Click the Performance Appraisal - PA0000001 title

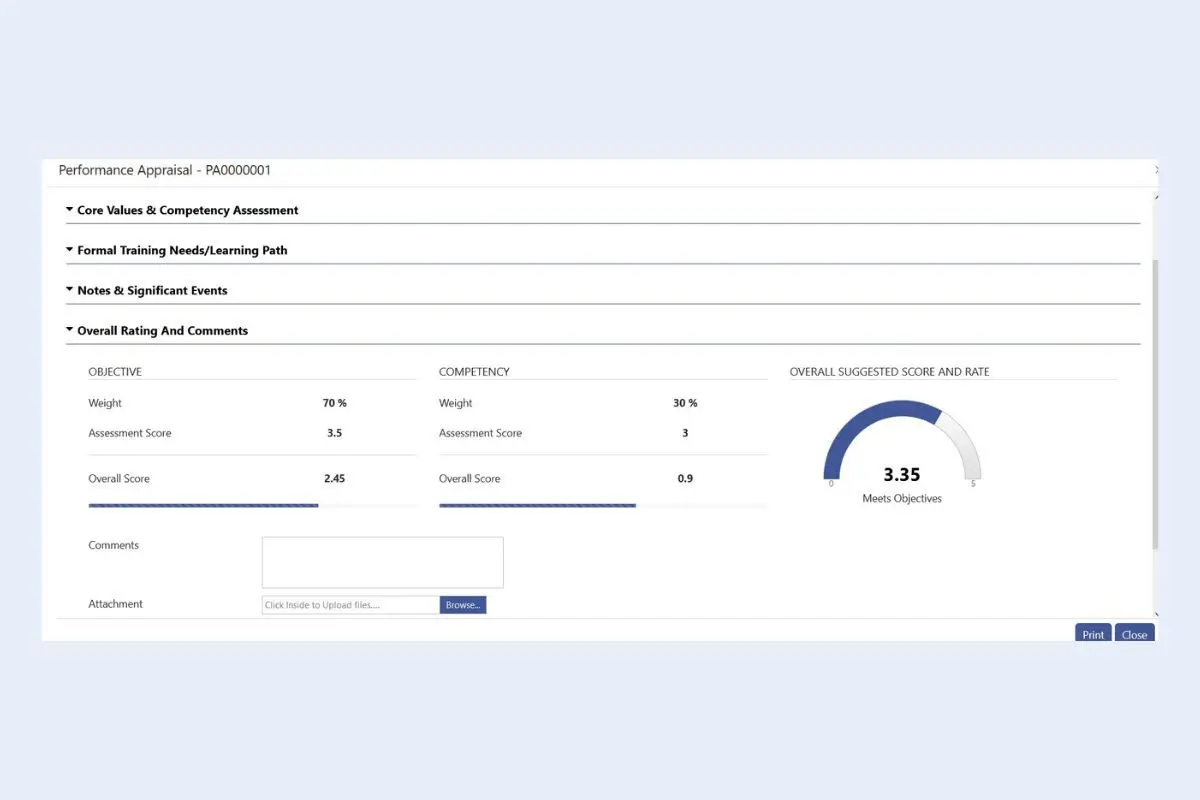(x=165, y=170)
